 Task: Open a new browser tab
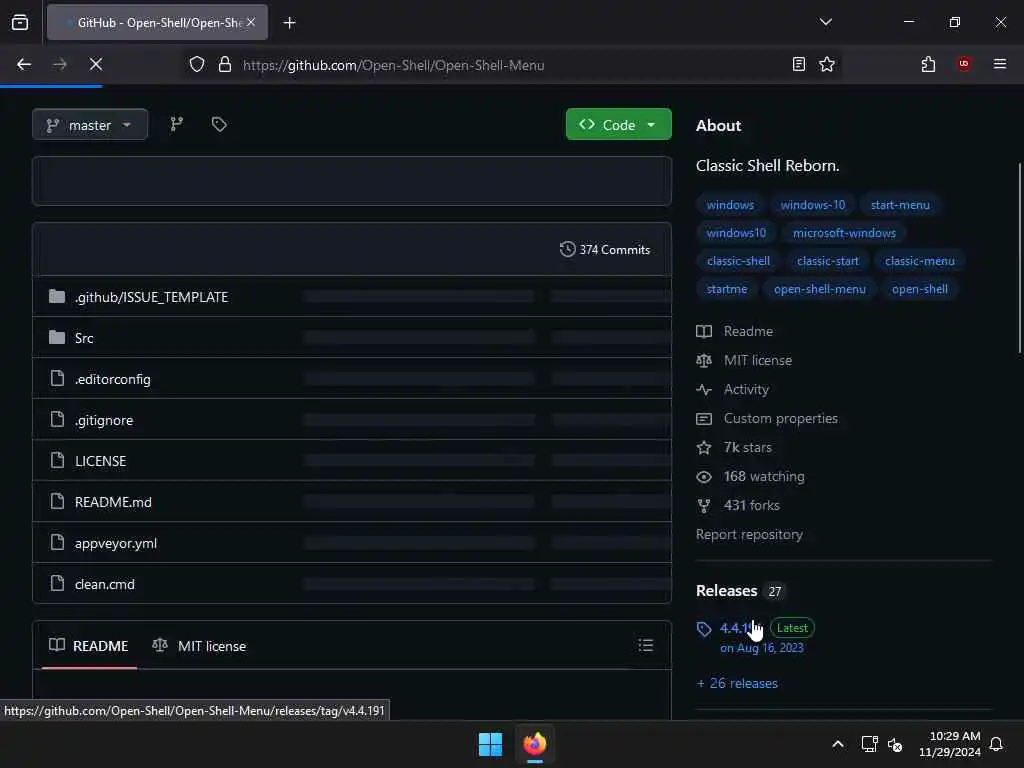pos(289,23)
